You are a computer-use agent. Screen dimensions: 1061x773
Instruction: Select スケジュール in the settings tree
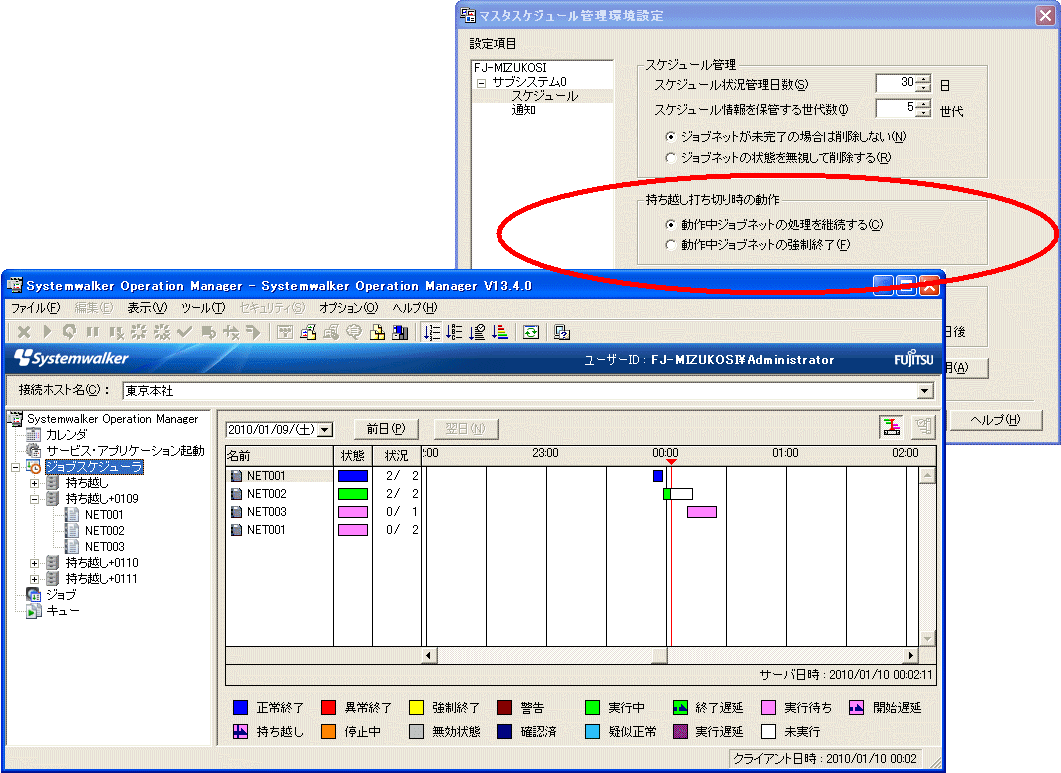[544, 96]
